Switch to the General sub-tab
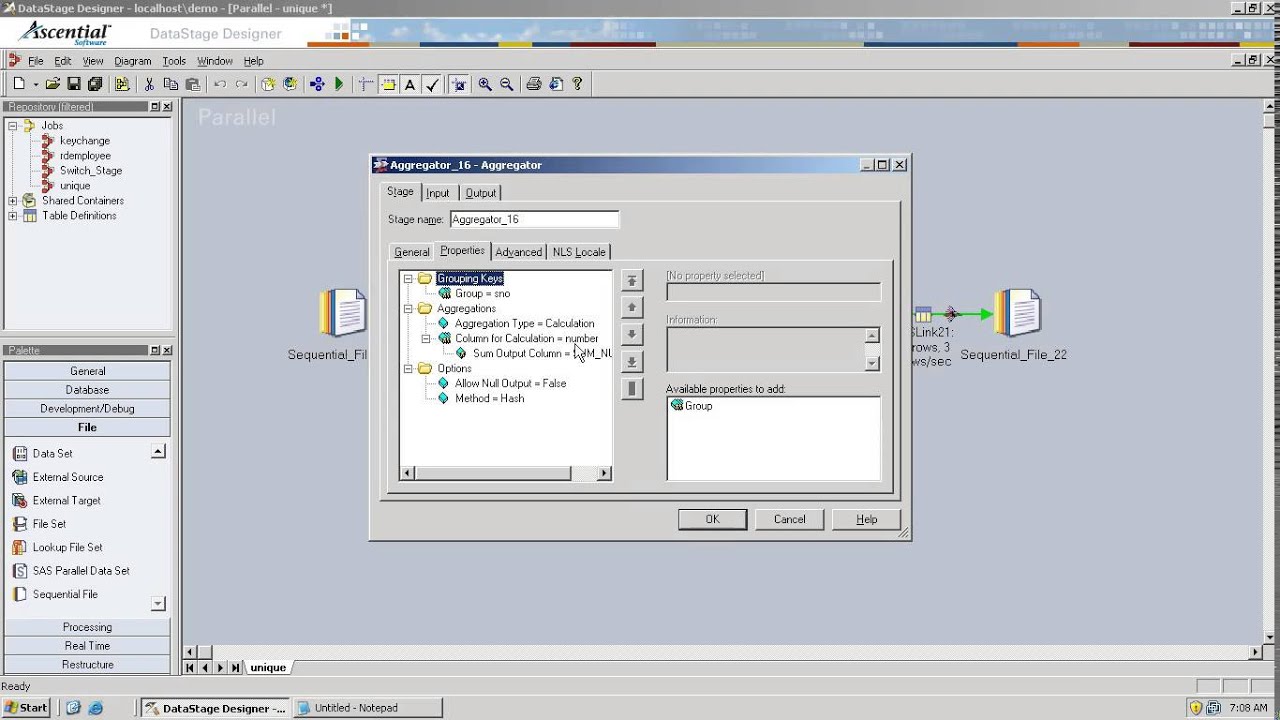Screen dimensions: 1280x720 point(411,252)
